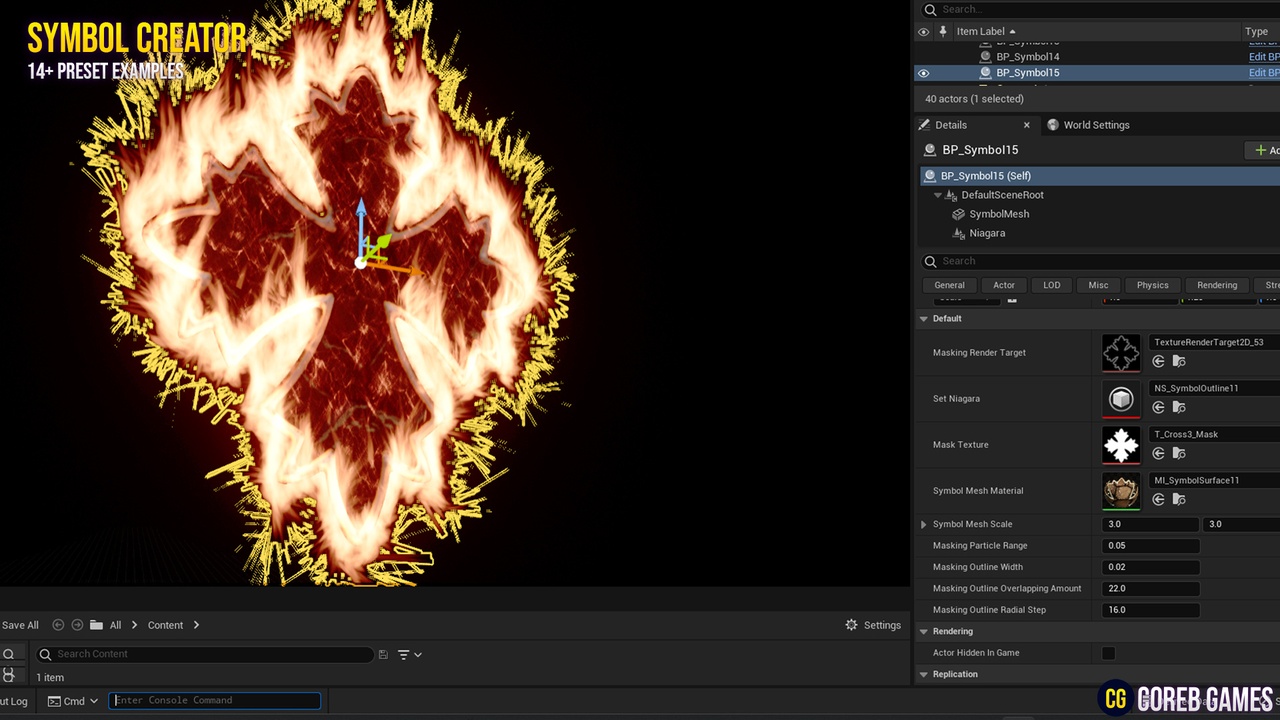Open the T_Cross3_Mask asset dropdown
Viewport: 1280px width, 720px height.
pyautogui.click(x=1215, y=434)
